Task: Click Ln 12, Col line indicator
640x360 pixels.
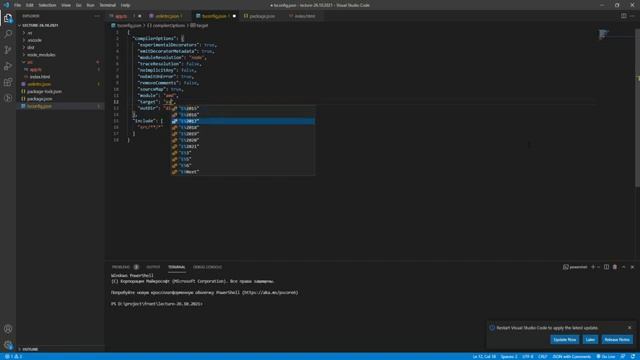Action: [484, 356]
